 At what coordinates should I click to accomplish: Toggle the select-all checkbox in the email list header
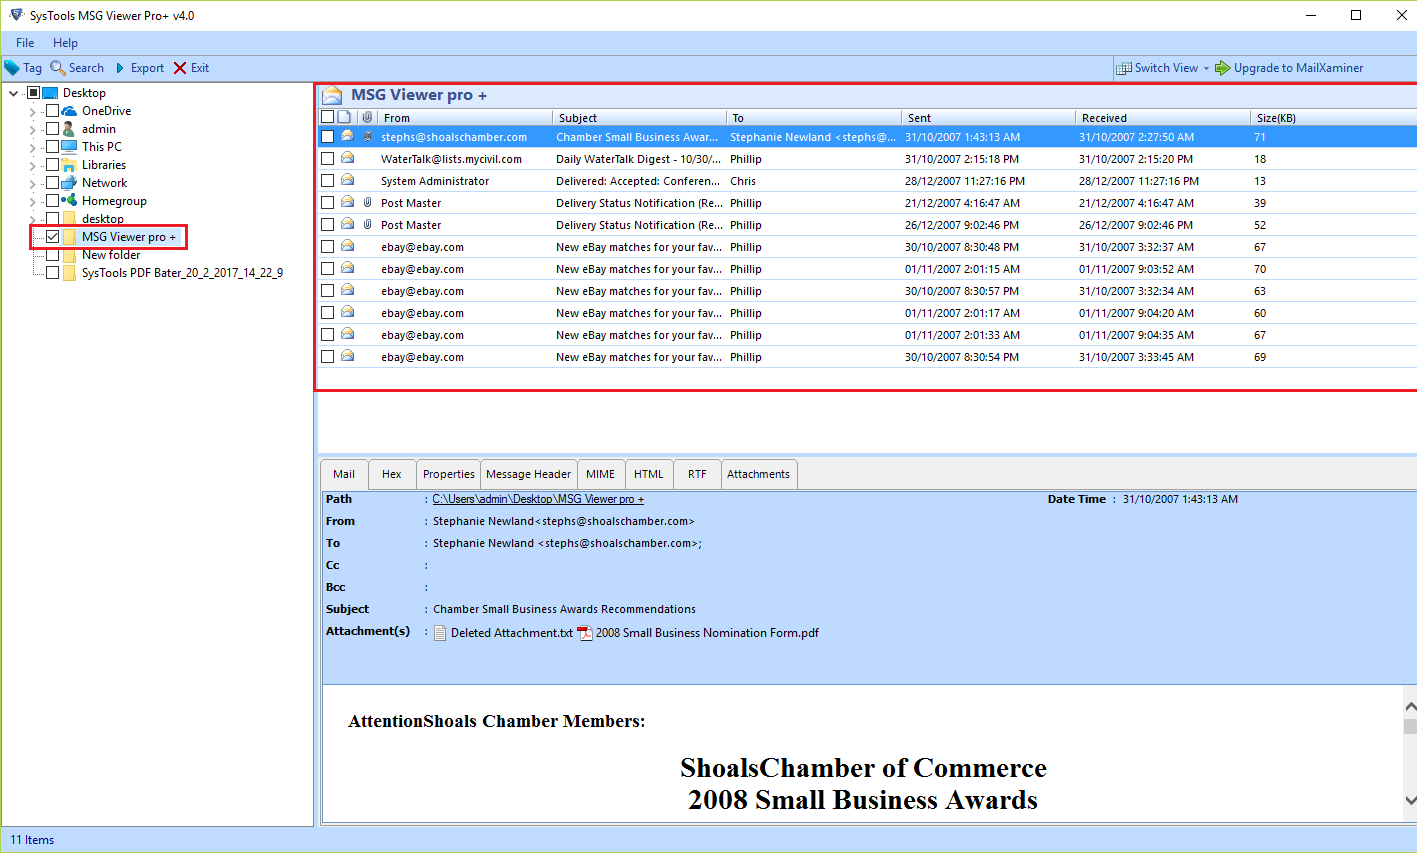[x=327, y=117]
